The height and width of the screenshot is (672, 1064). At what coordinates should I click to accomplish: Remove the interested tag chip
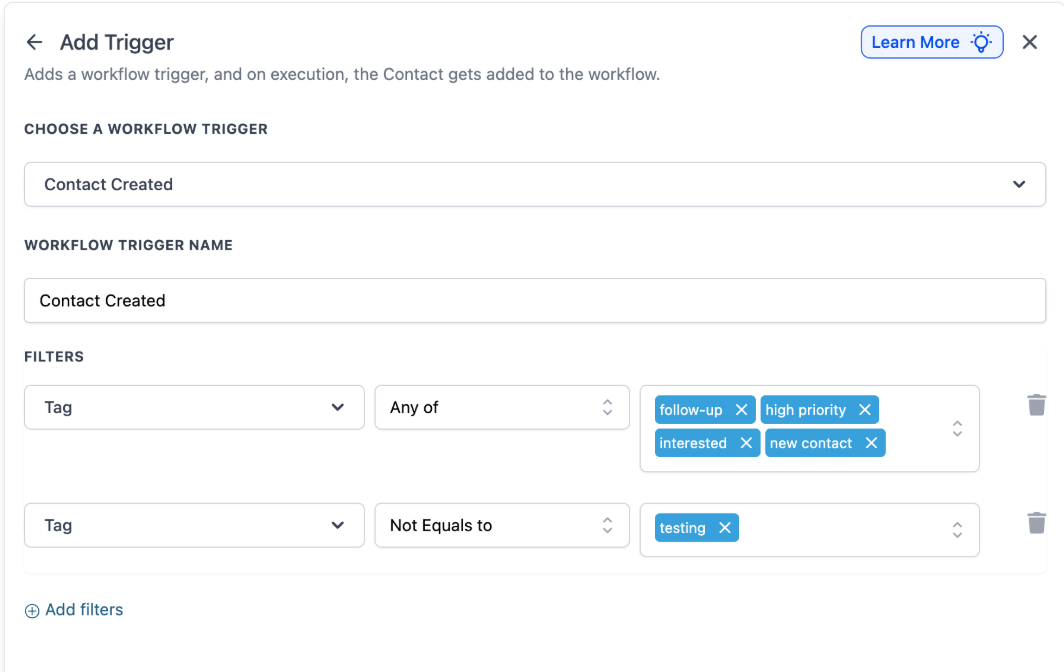tap(745, 443)
